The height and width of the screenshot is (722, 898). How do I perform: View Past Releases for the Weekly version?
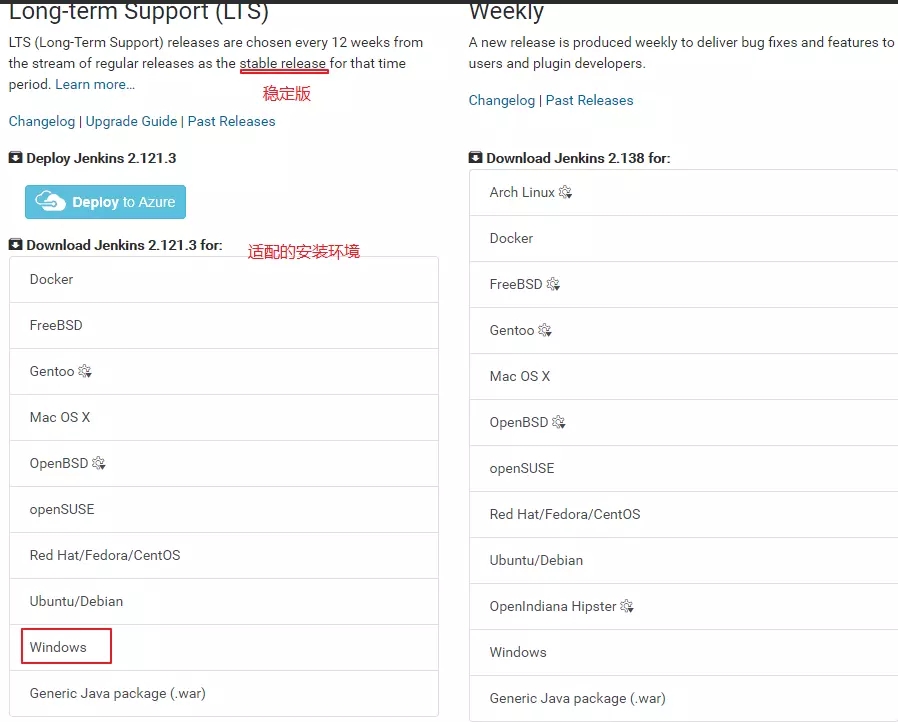tap(589, 100)
